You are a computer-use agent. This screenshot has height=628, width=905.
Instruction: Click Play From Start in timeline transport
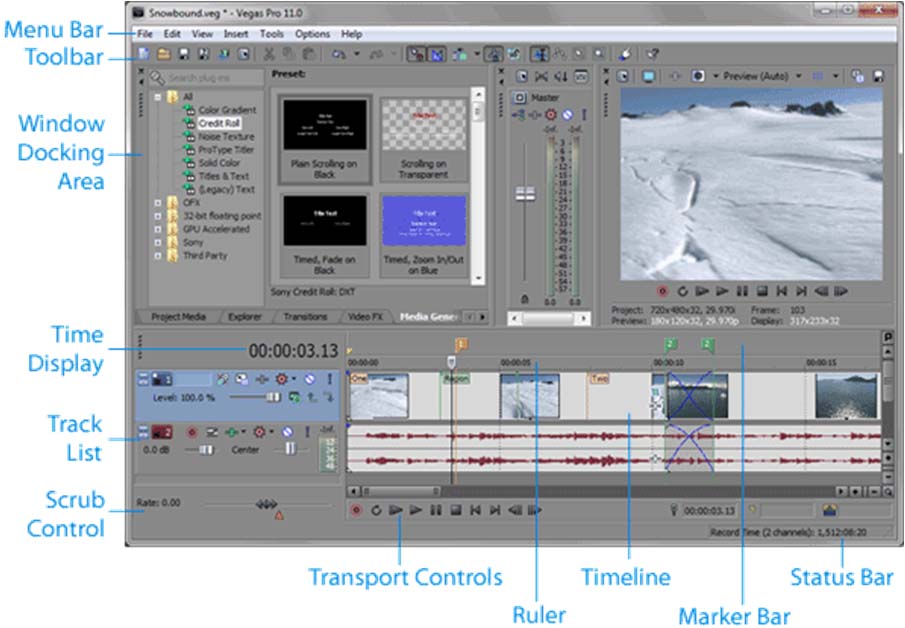click(396, 510)
